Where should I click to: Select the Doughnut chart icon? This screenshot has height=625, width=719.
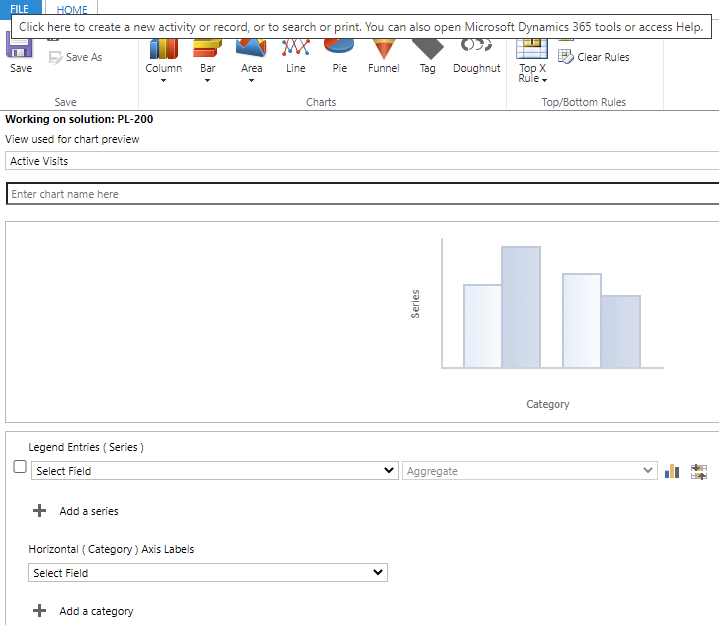[x=476, y=46]
